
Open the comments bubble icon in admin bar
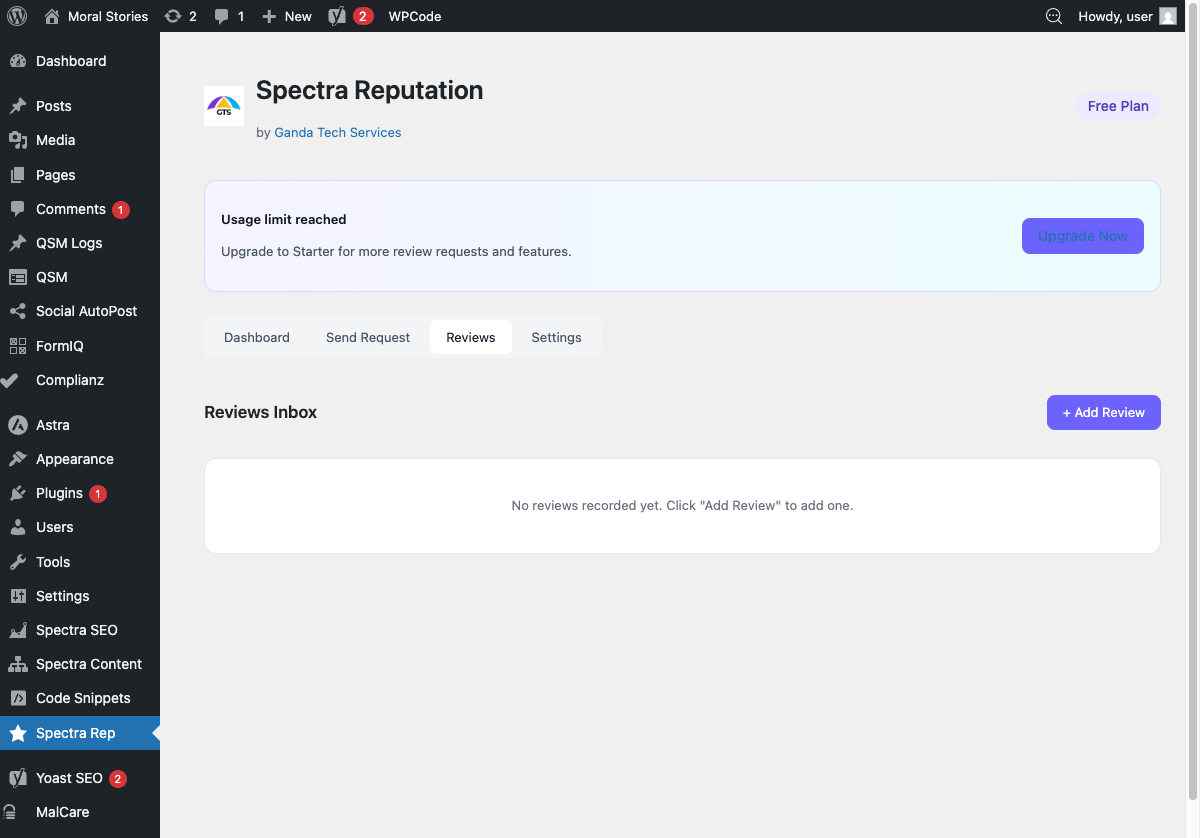[x=222, y=16]
